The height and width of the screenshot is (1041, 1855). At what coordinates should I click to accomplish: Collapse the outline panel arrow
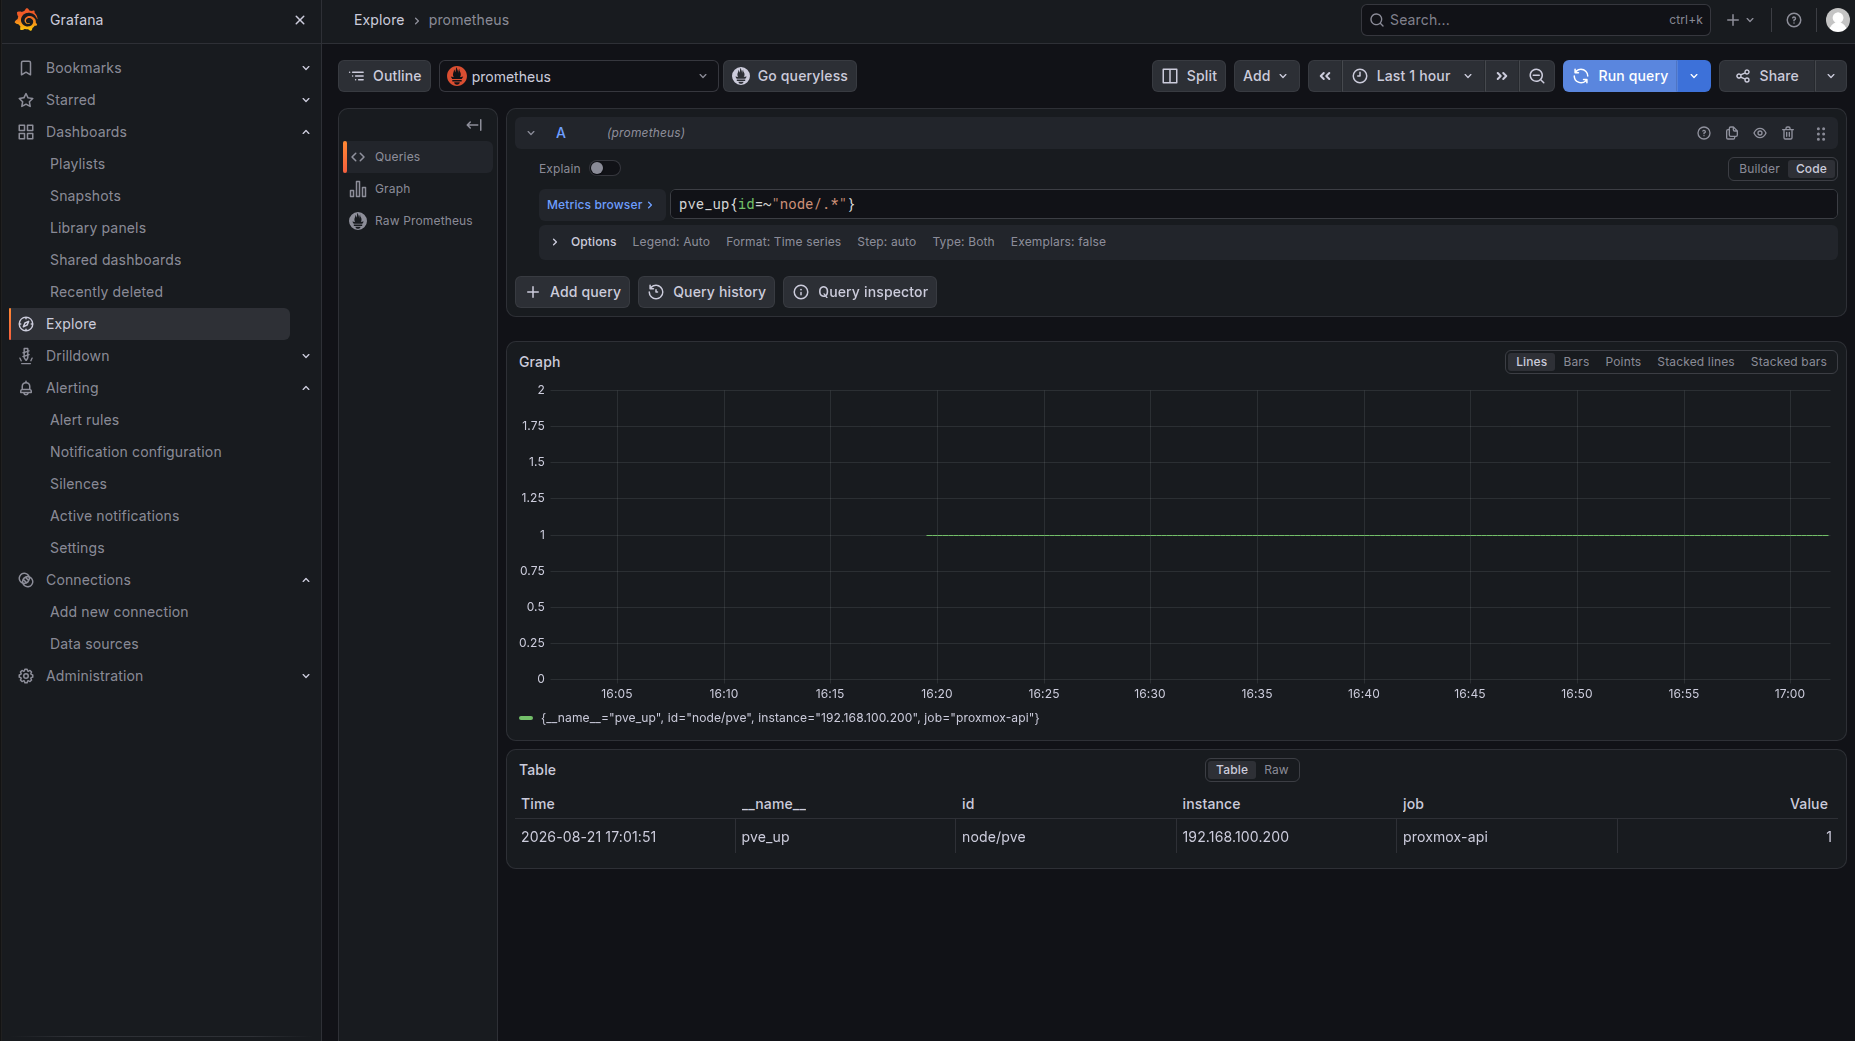click(474, 125)
